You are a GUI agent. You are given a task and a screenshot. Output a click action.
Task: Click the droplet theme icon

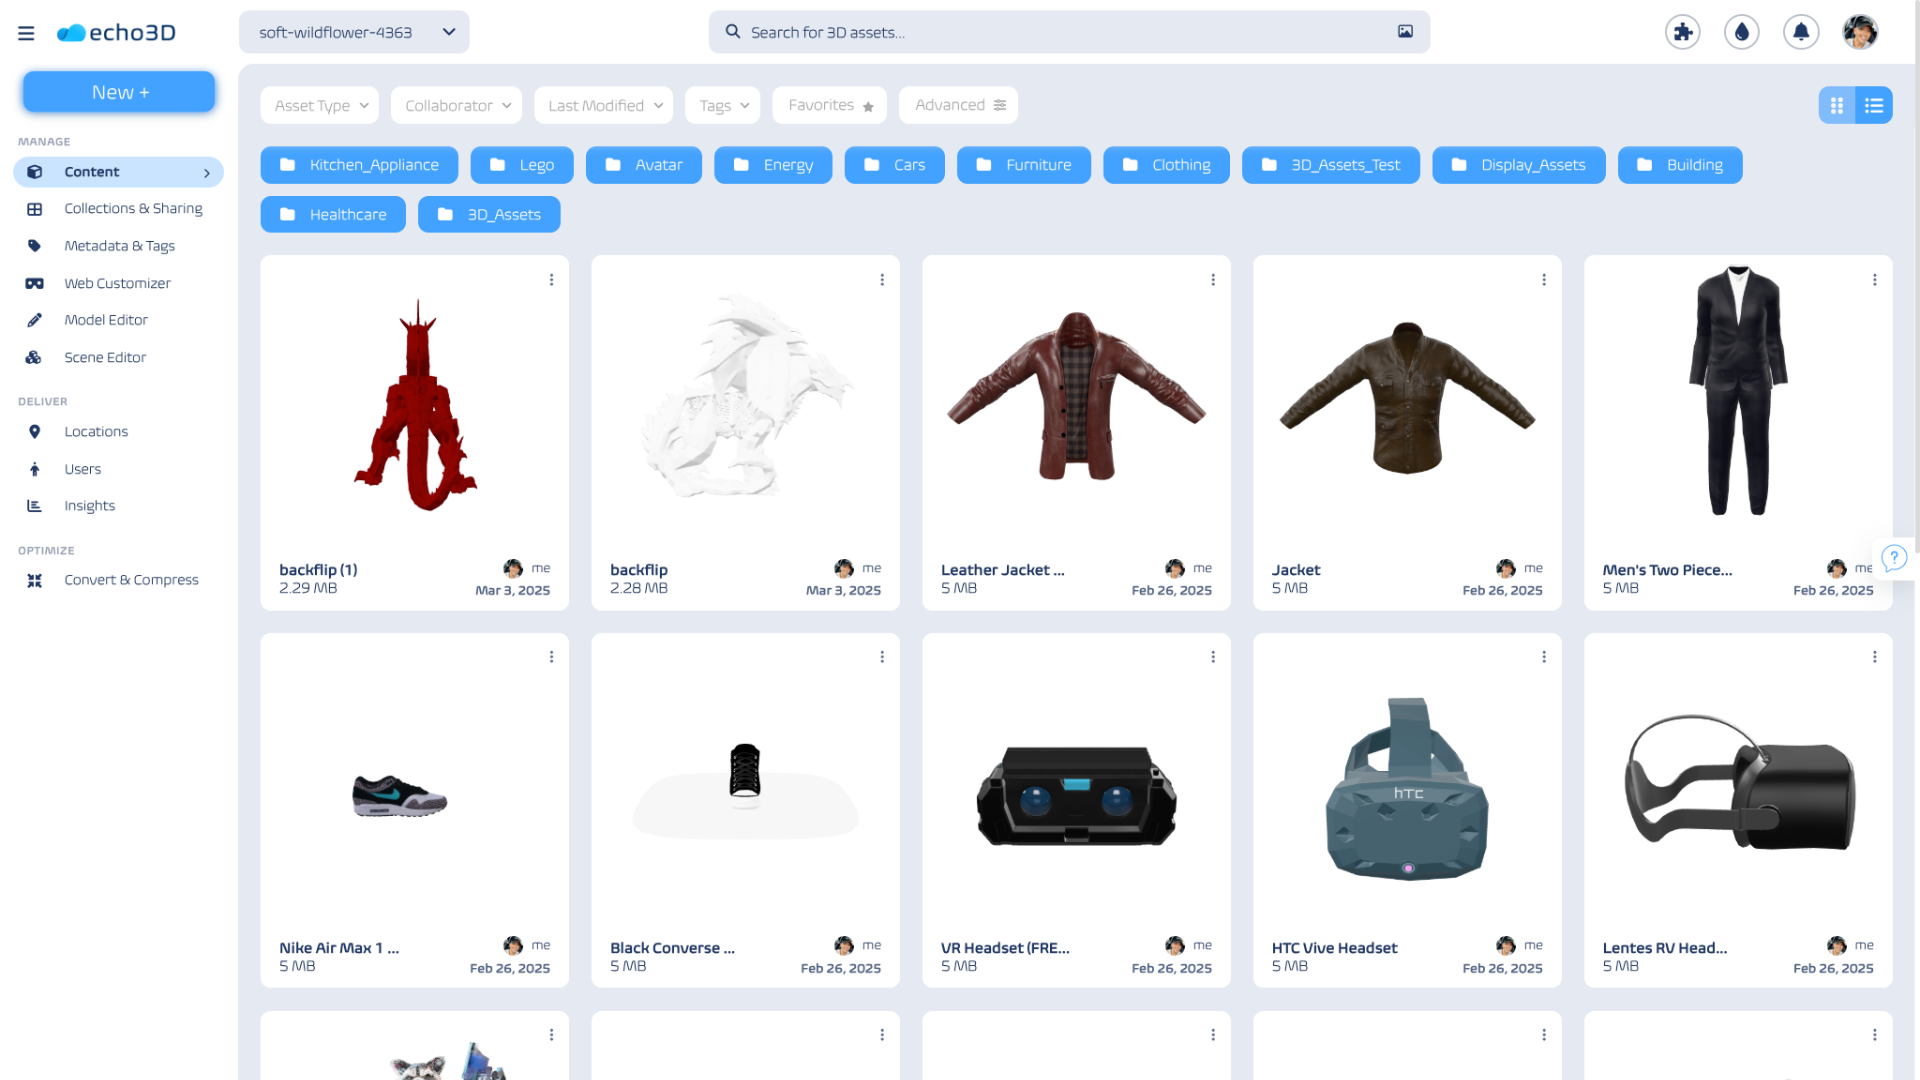coord(1741,32)
